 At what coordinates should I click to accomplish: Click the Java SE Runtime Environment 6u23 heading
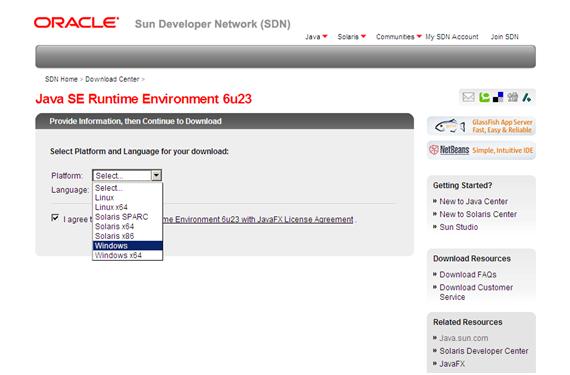coord(144,99)
